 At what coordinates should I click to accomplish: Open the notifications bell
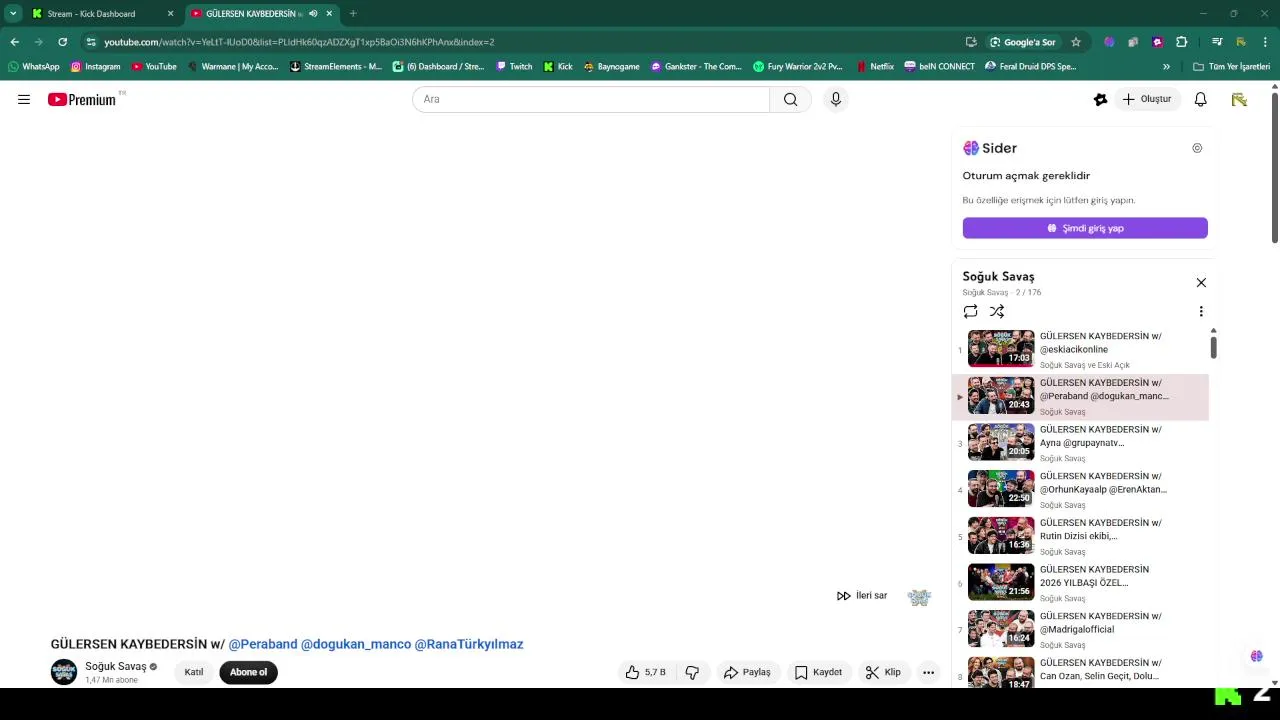pyautogui.click(x=1201, y=99)
